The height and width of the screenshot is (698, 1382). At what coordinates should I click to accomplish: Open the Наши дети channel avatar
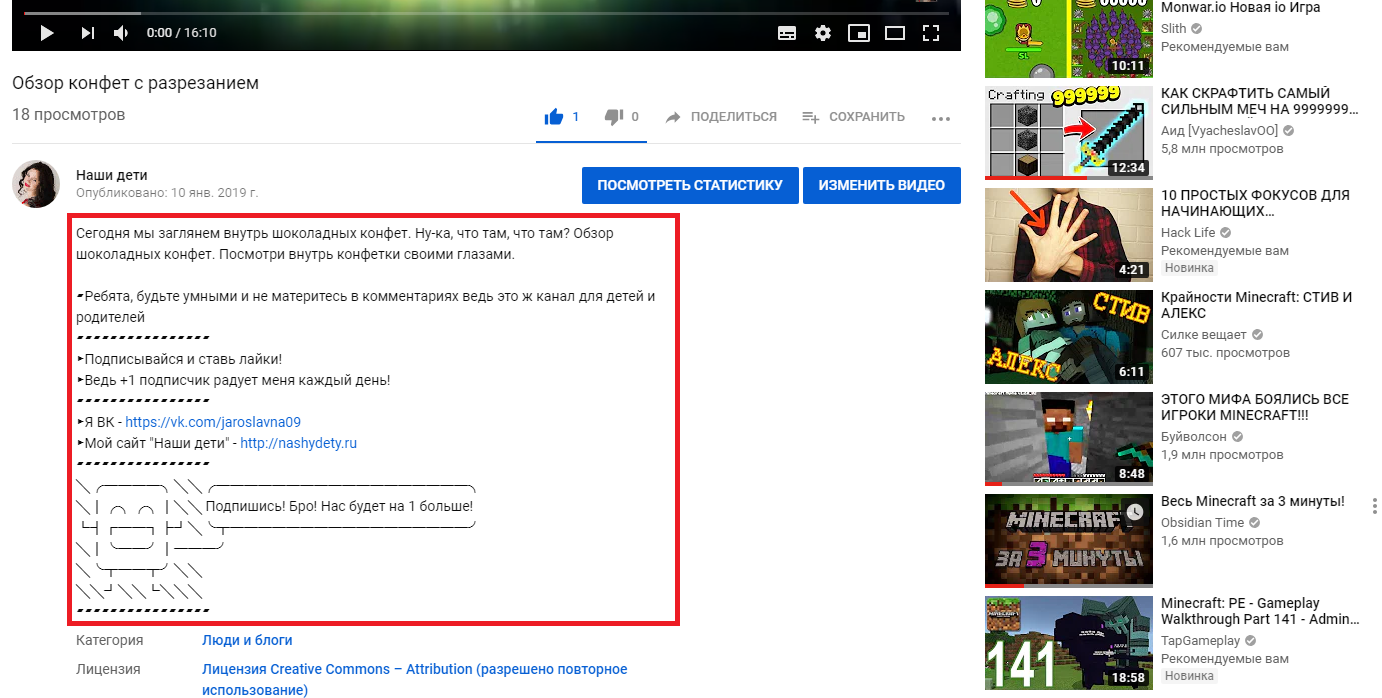click(36, 183)
